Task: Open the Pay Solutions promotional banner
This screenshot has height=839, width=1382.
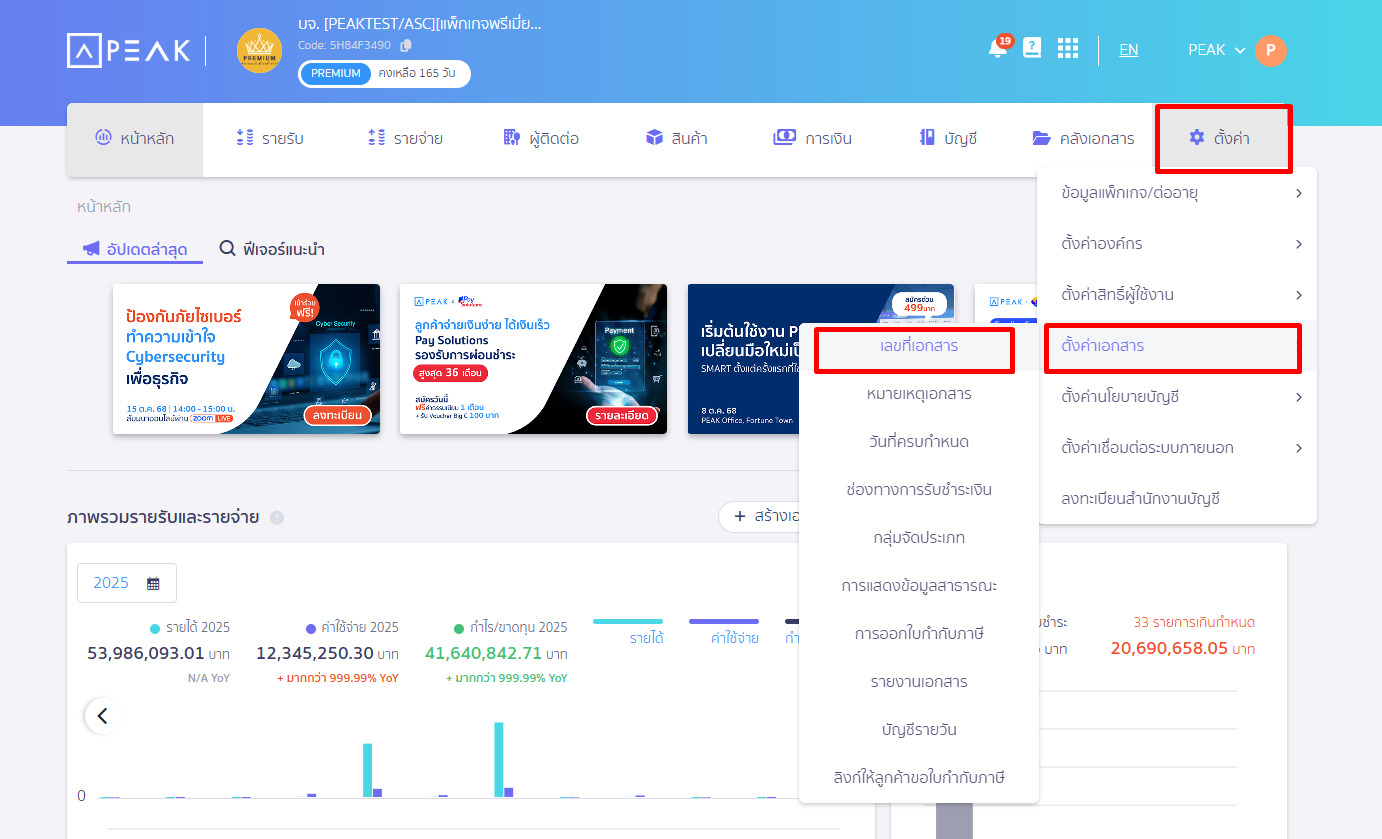Action: (x=532, y=358)
